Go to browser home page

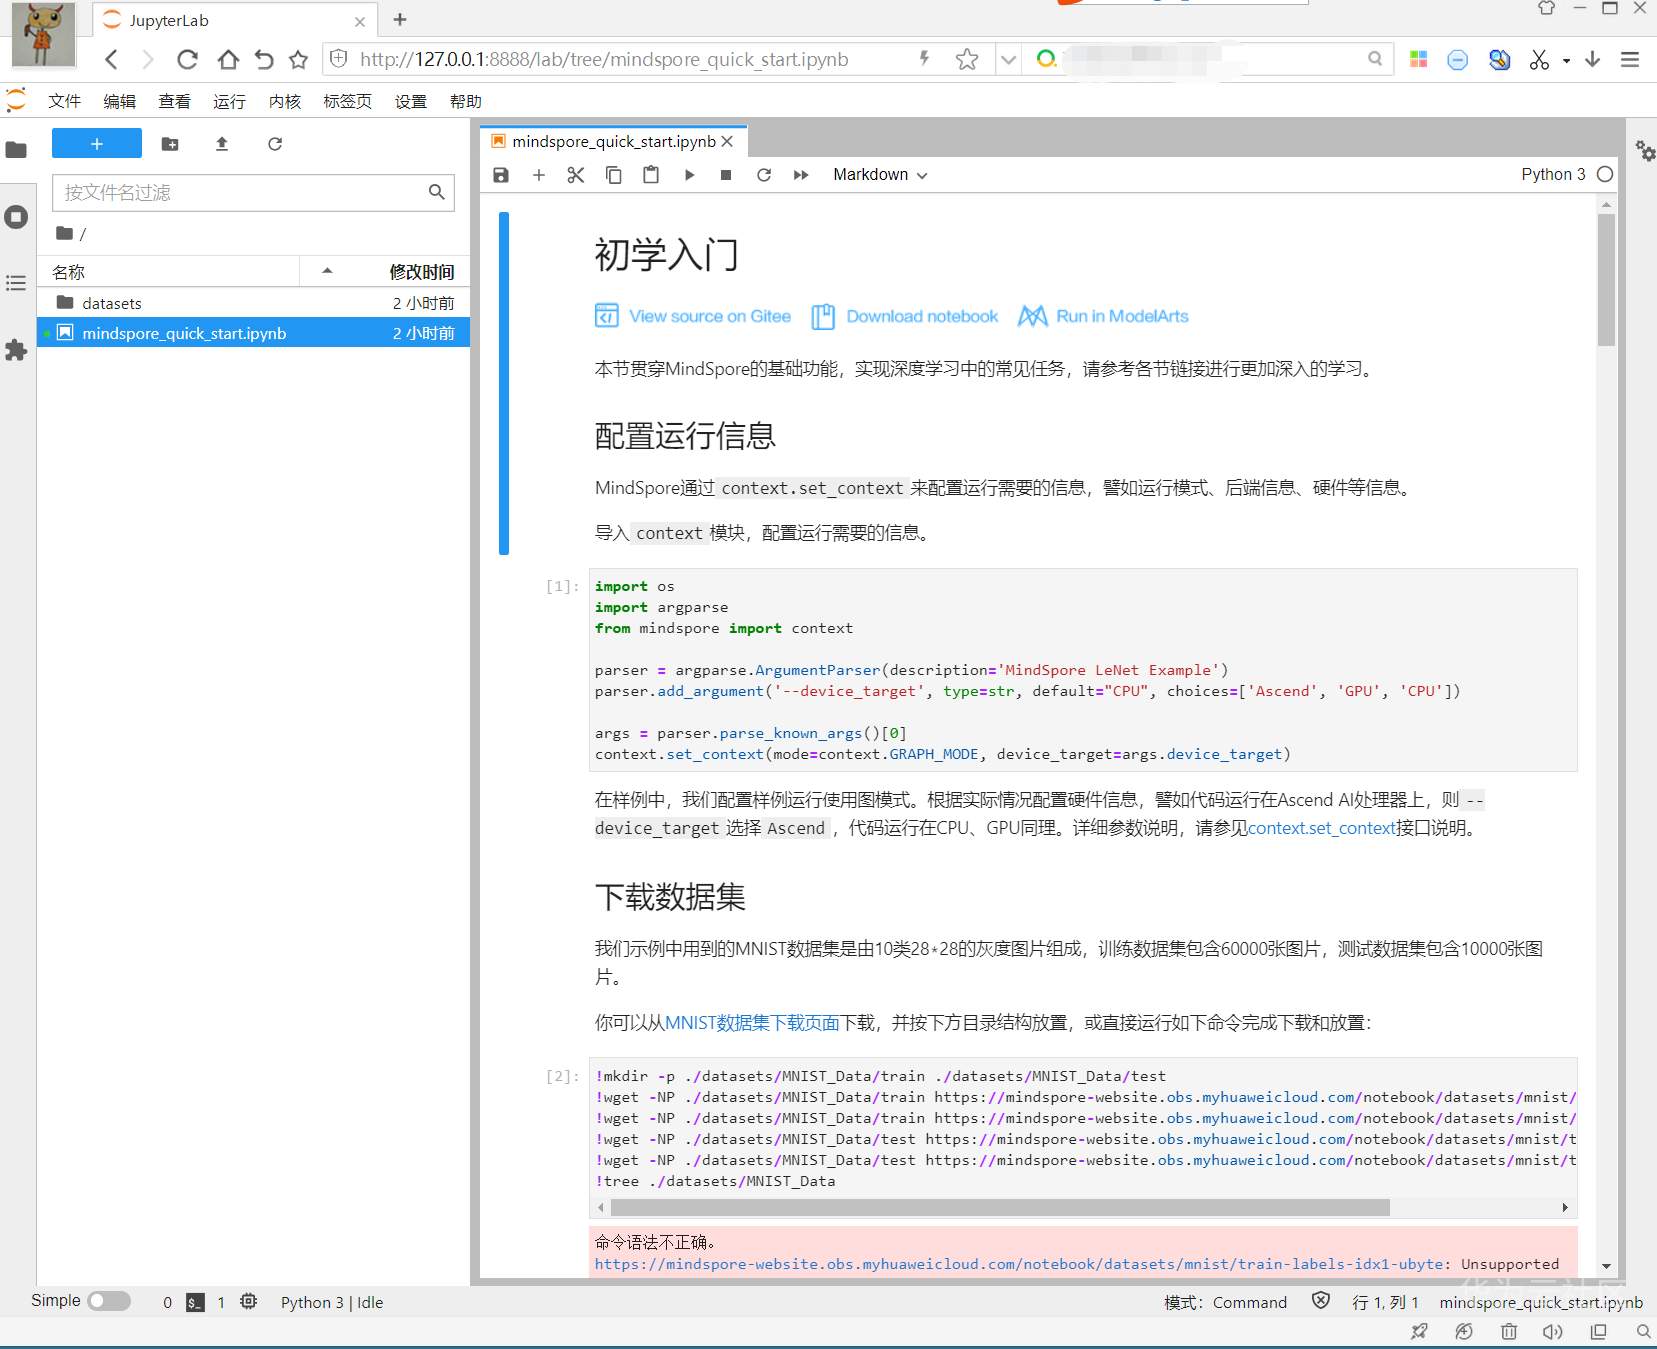[228, 59]
